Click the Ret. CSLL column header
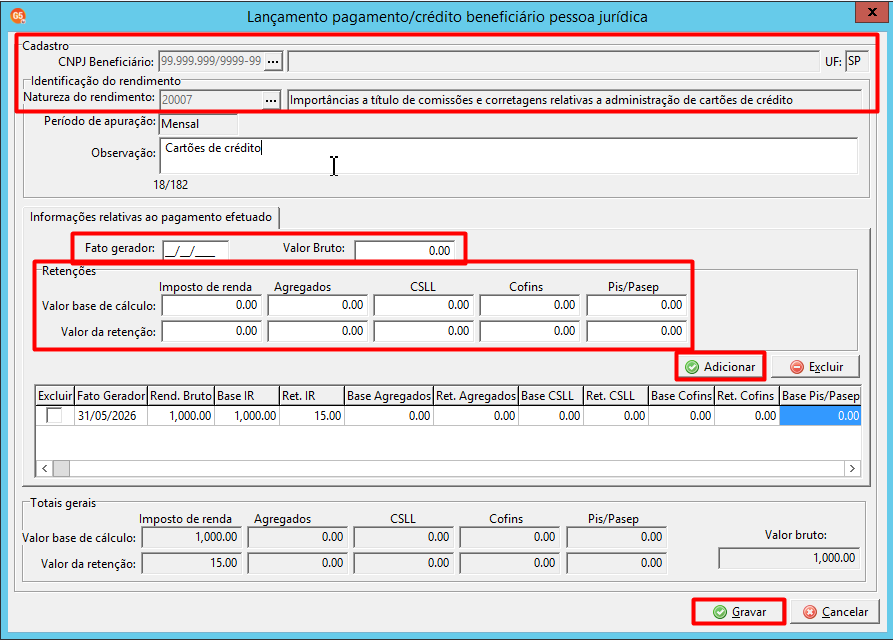 616,396
